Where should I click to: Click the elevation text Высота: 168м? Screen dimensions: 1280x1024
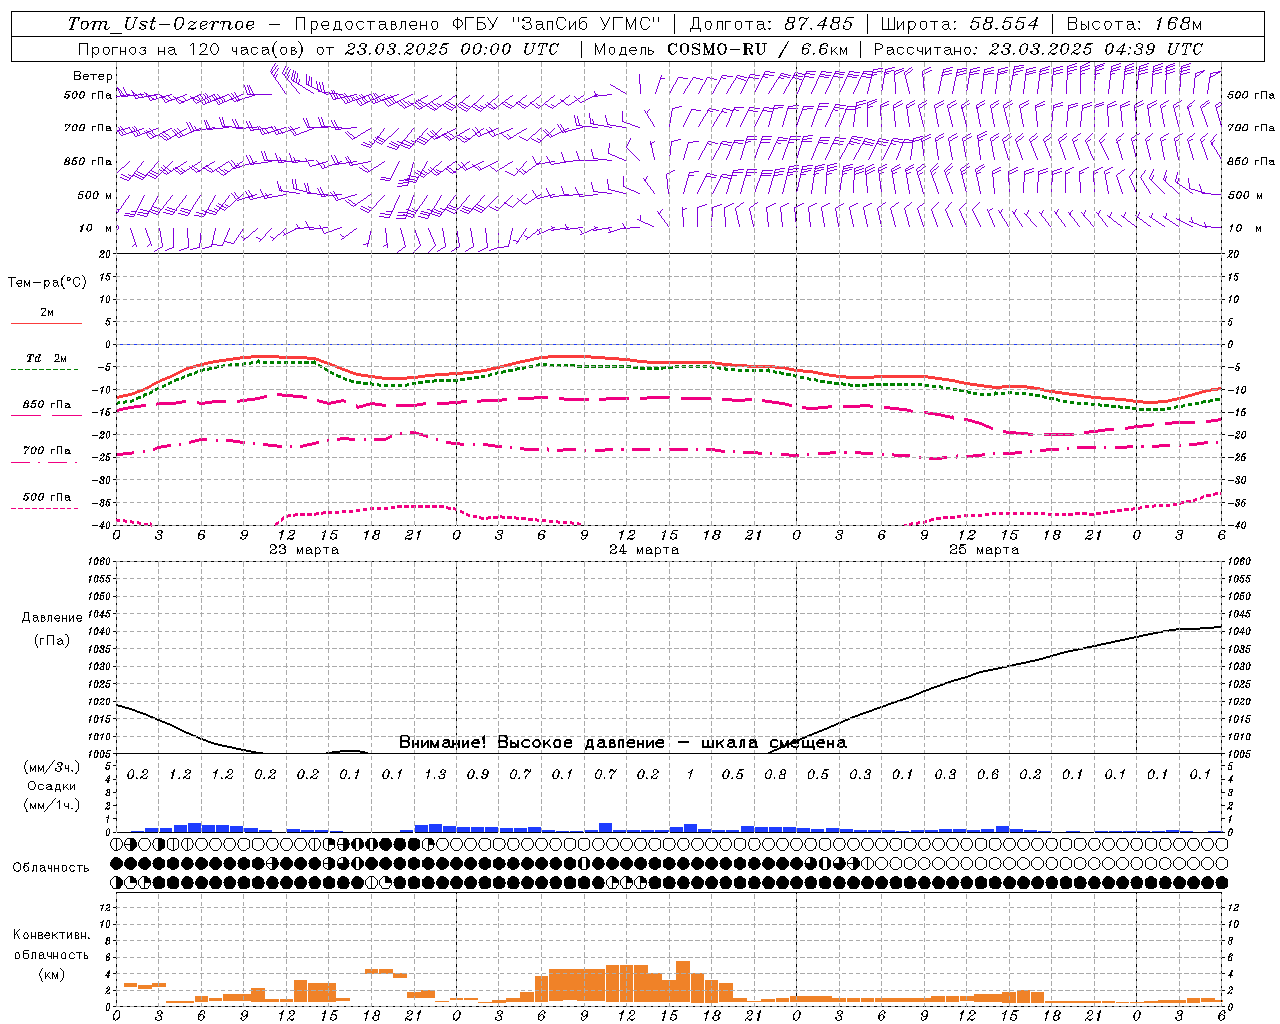tap(1134, 24)
